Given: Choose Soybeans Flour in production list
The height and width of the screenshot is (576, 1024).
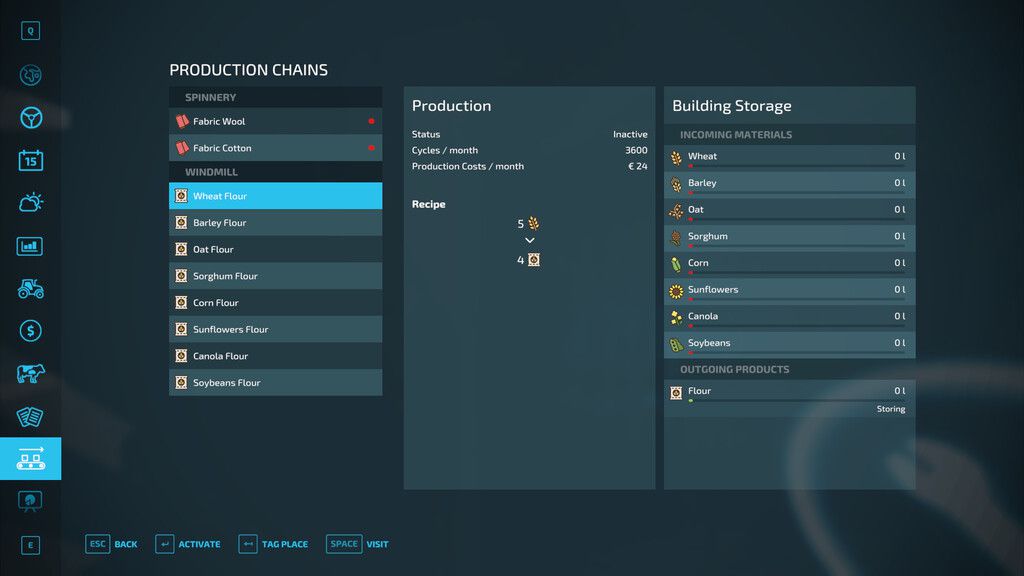Looking at the screenshot, I should (x=275, y=383).
